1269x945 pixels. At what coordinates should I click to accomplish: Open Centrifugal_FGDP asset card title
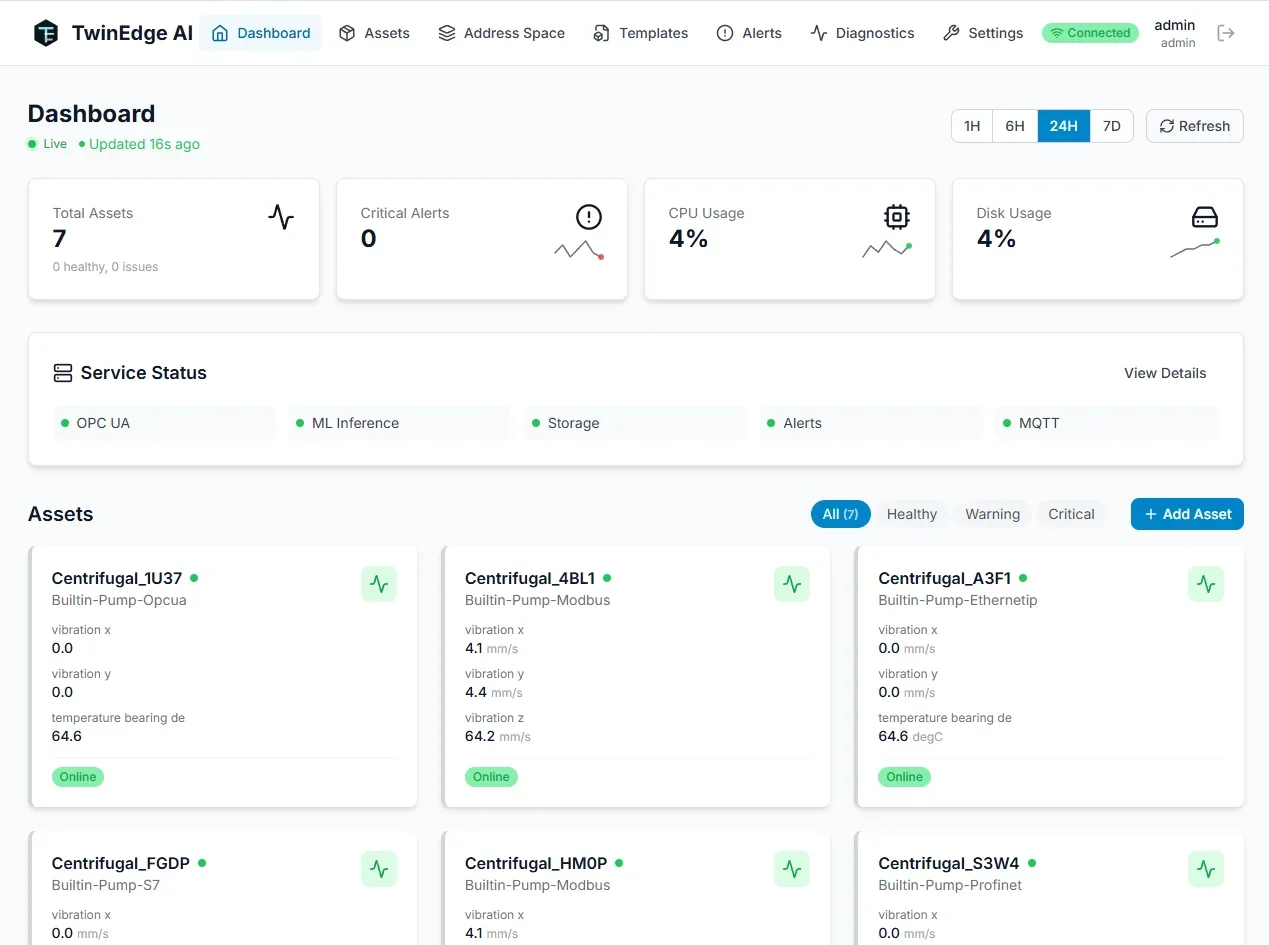point(122,863)
